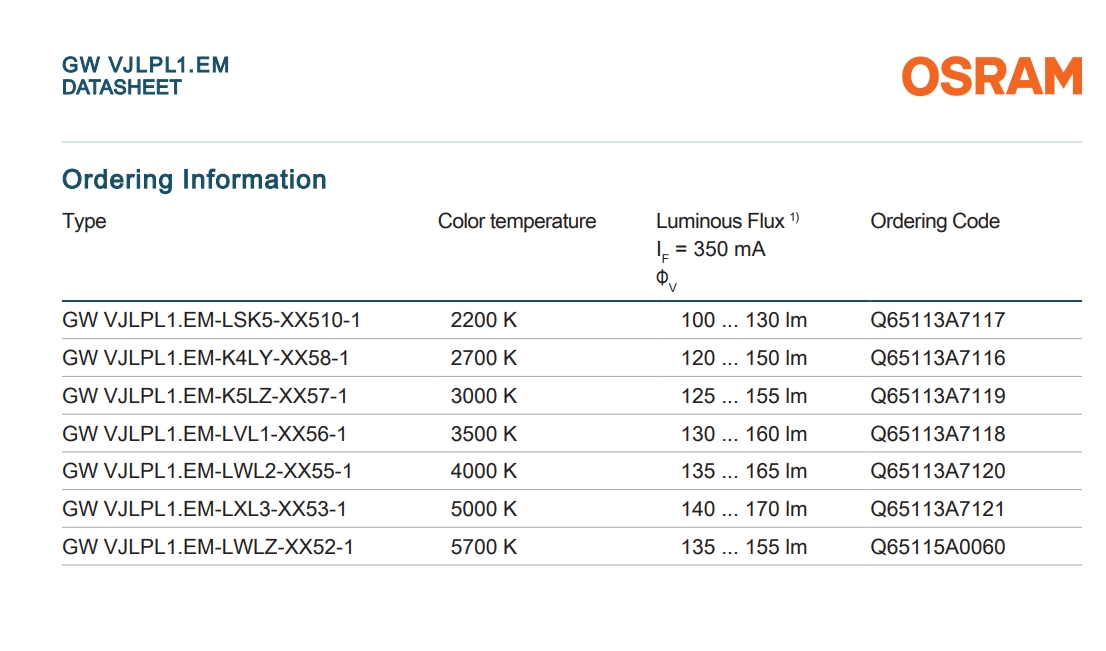The height and width of the screenshot is (651, 1106).
Task: Click the 100 ... 130 lm flux value
Action: [744, 320]
